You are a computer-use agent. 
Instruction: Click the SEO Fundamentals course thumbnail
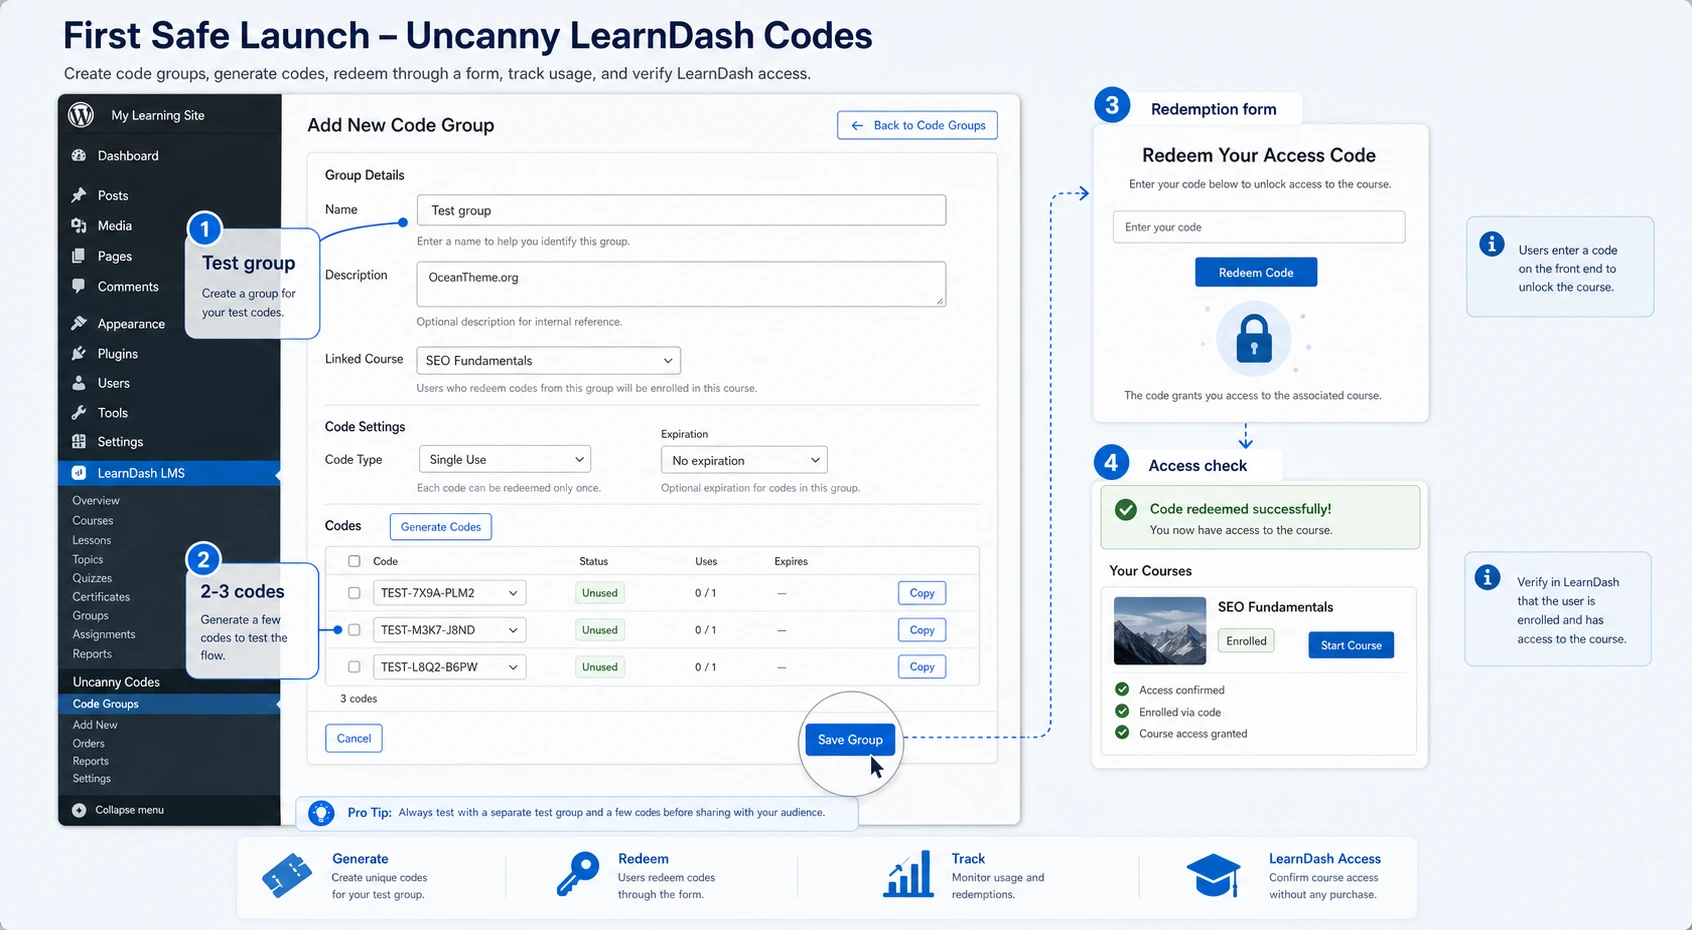click(1160, 631)
